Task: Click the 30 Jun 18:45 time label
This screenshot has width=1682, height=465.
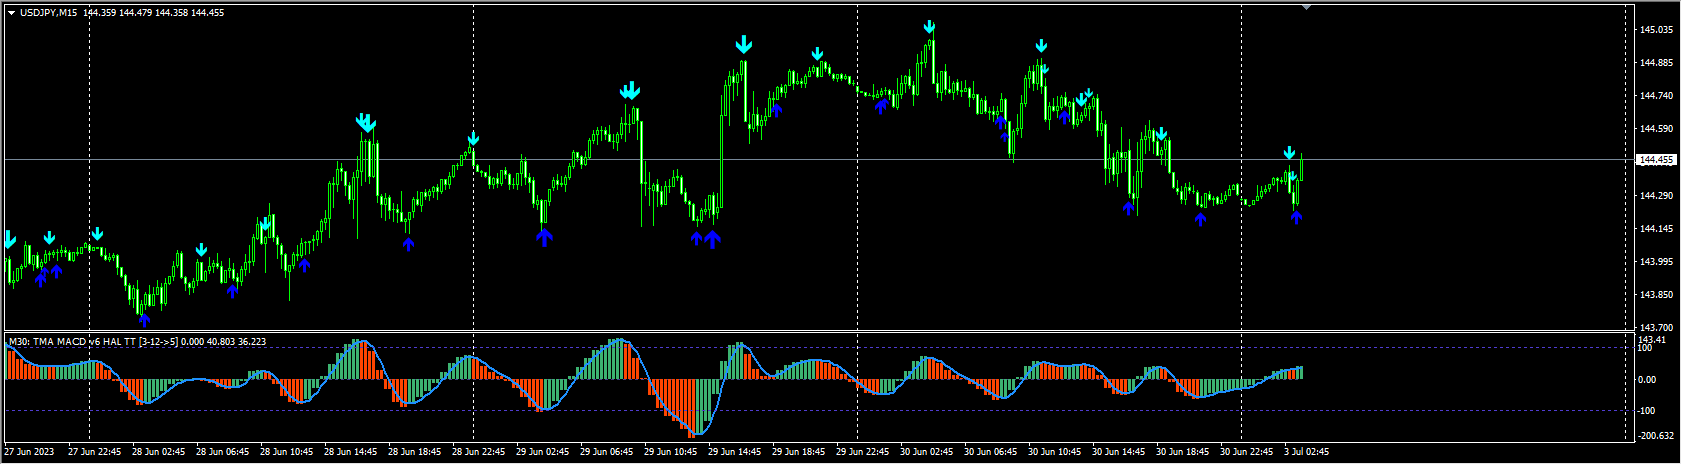Action: 1183,452
